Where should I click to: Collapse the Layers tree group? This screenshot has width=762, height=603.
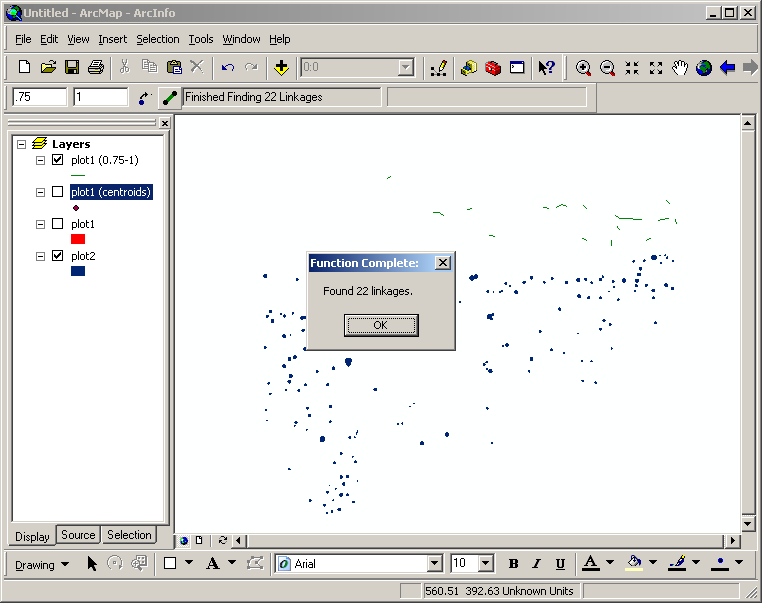[x=21, y=144]
